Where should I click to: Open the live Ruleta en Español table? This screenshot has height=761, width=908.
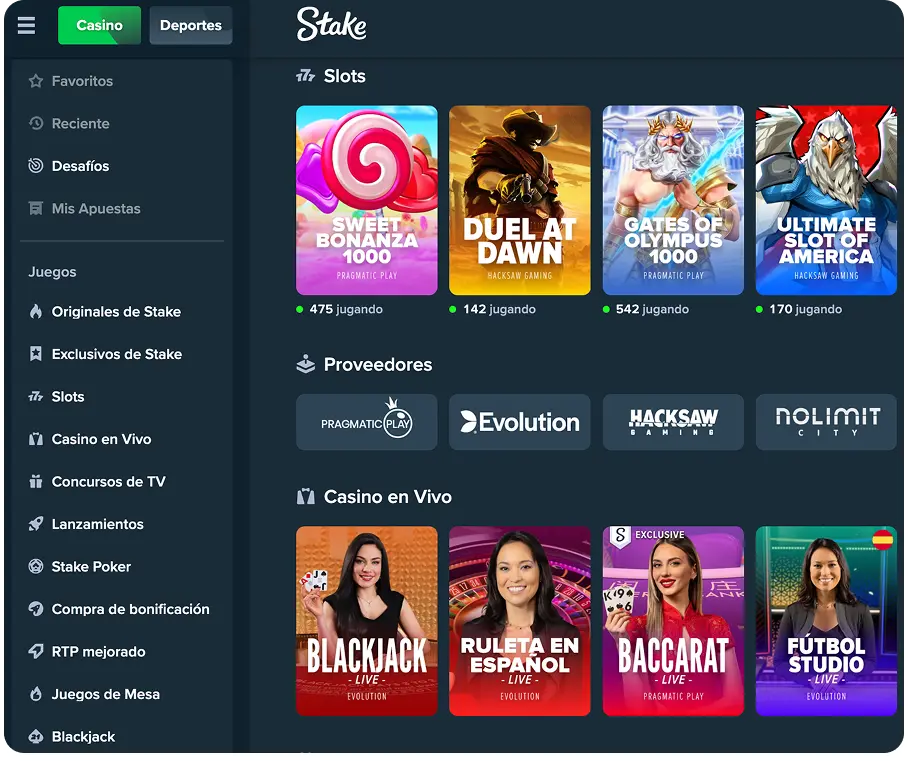click(x=519, y=620)
